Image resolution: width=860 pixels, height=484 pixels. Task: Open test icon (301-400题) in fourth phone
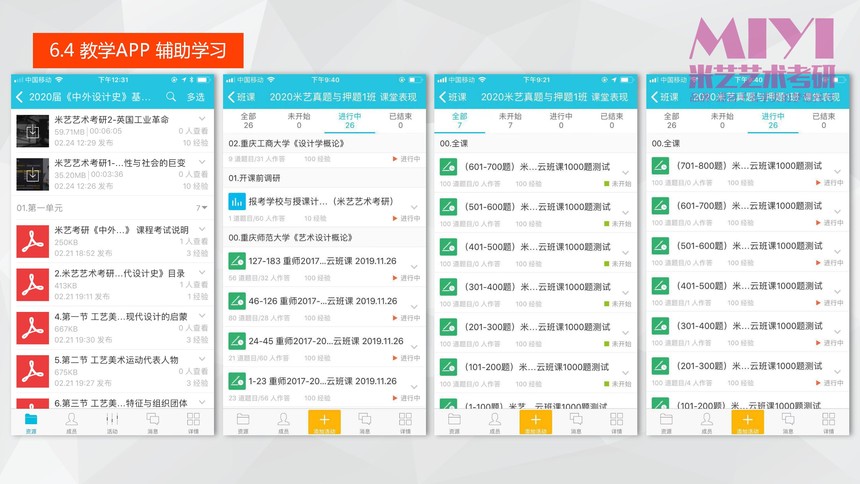660,325
